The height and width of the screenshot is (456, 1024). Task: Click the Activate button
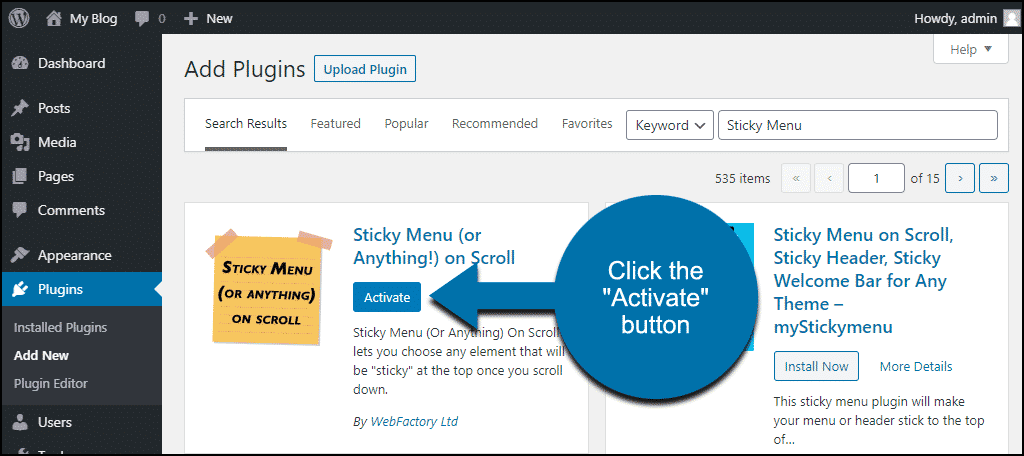pos(387,297)
